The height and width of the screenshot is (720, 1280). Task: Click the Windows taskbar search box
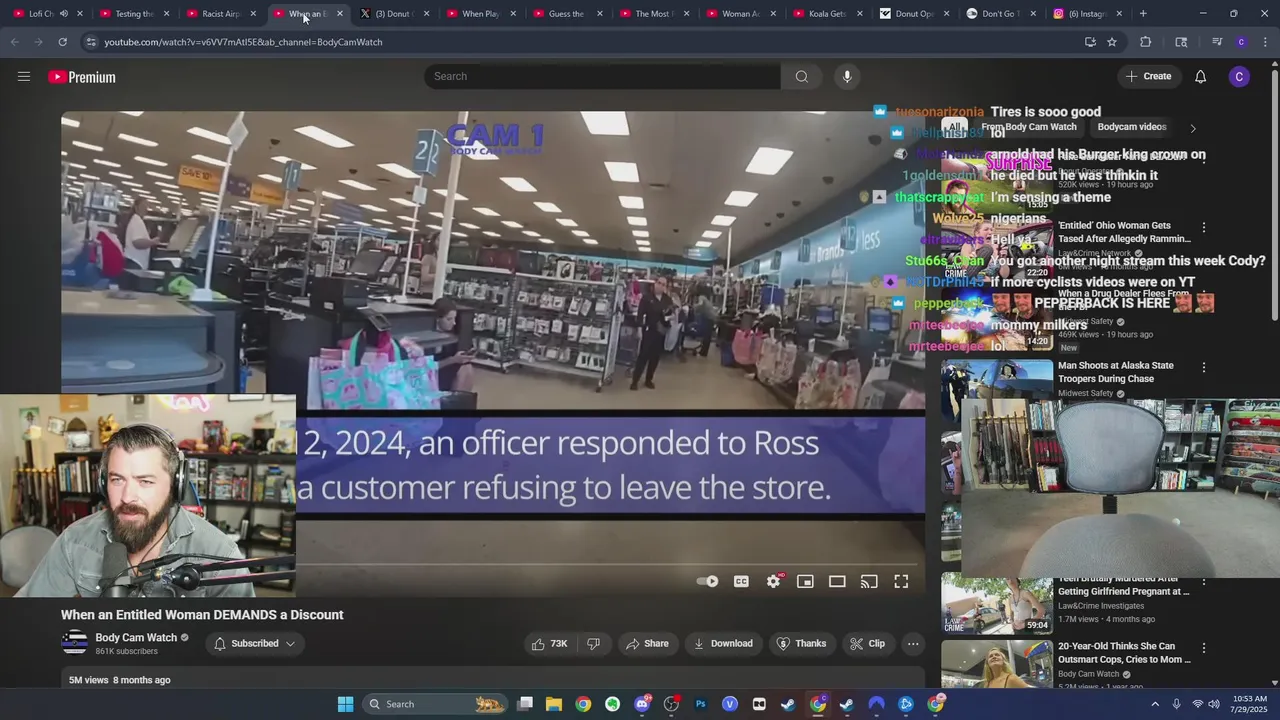click(433, 704)
